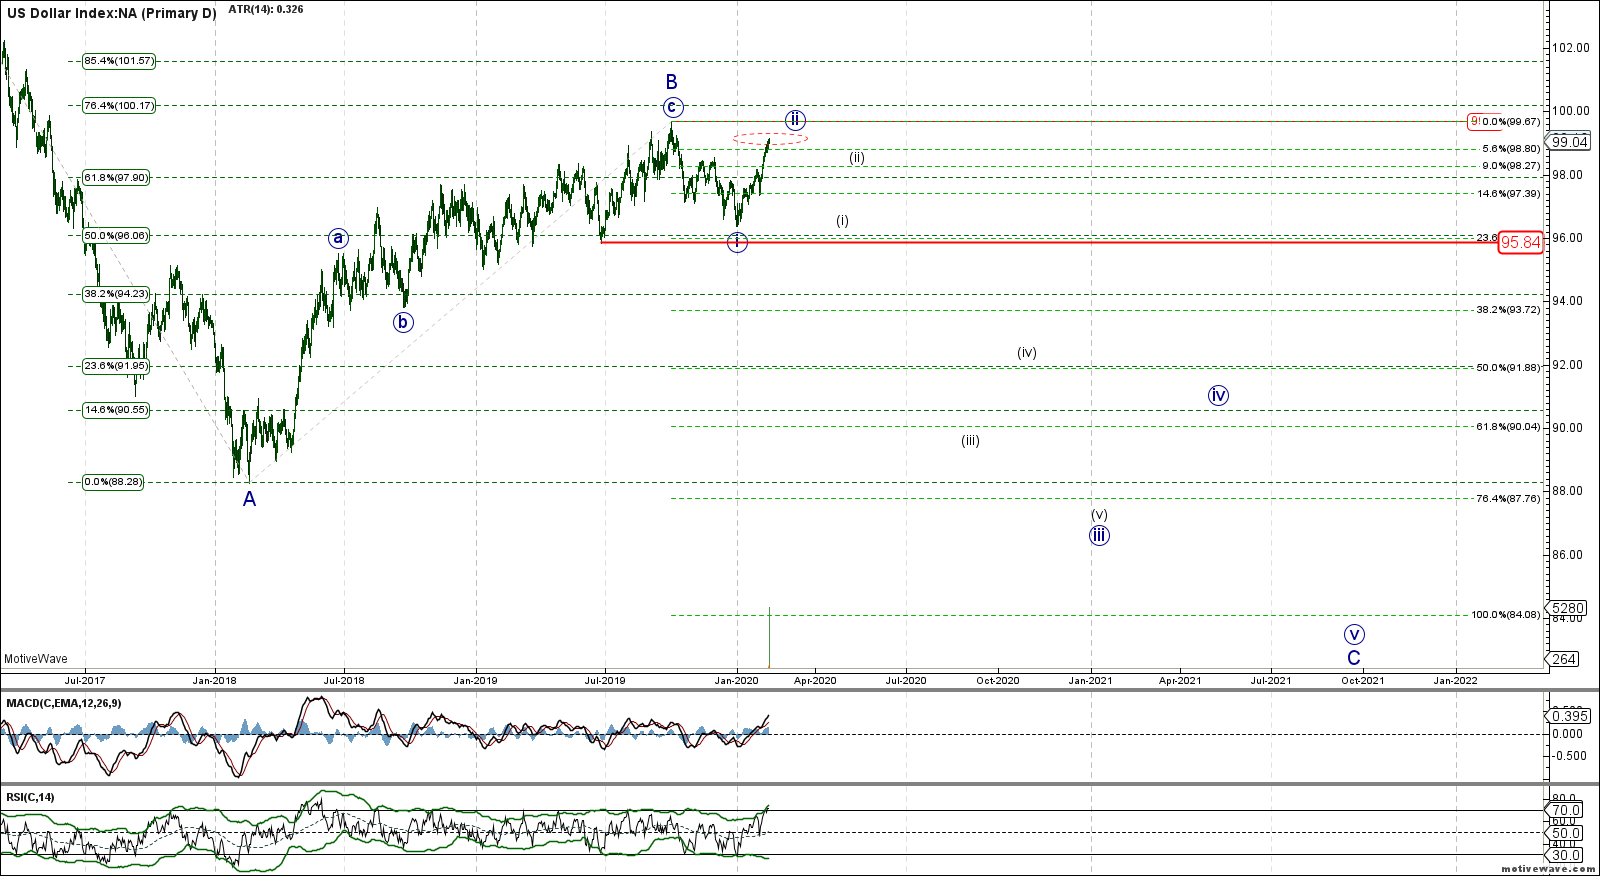Screen dimensions: 1600x876
Task: Click the circled 'i' wave label
Action: pyautogui.click(x=737, y=242)
